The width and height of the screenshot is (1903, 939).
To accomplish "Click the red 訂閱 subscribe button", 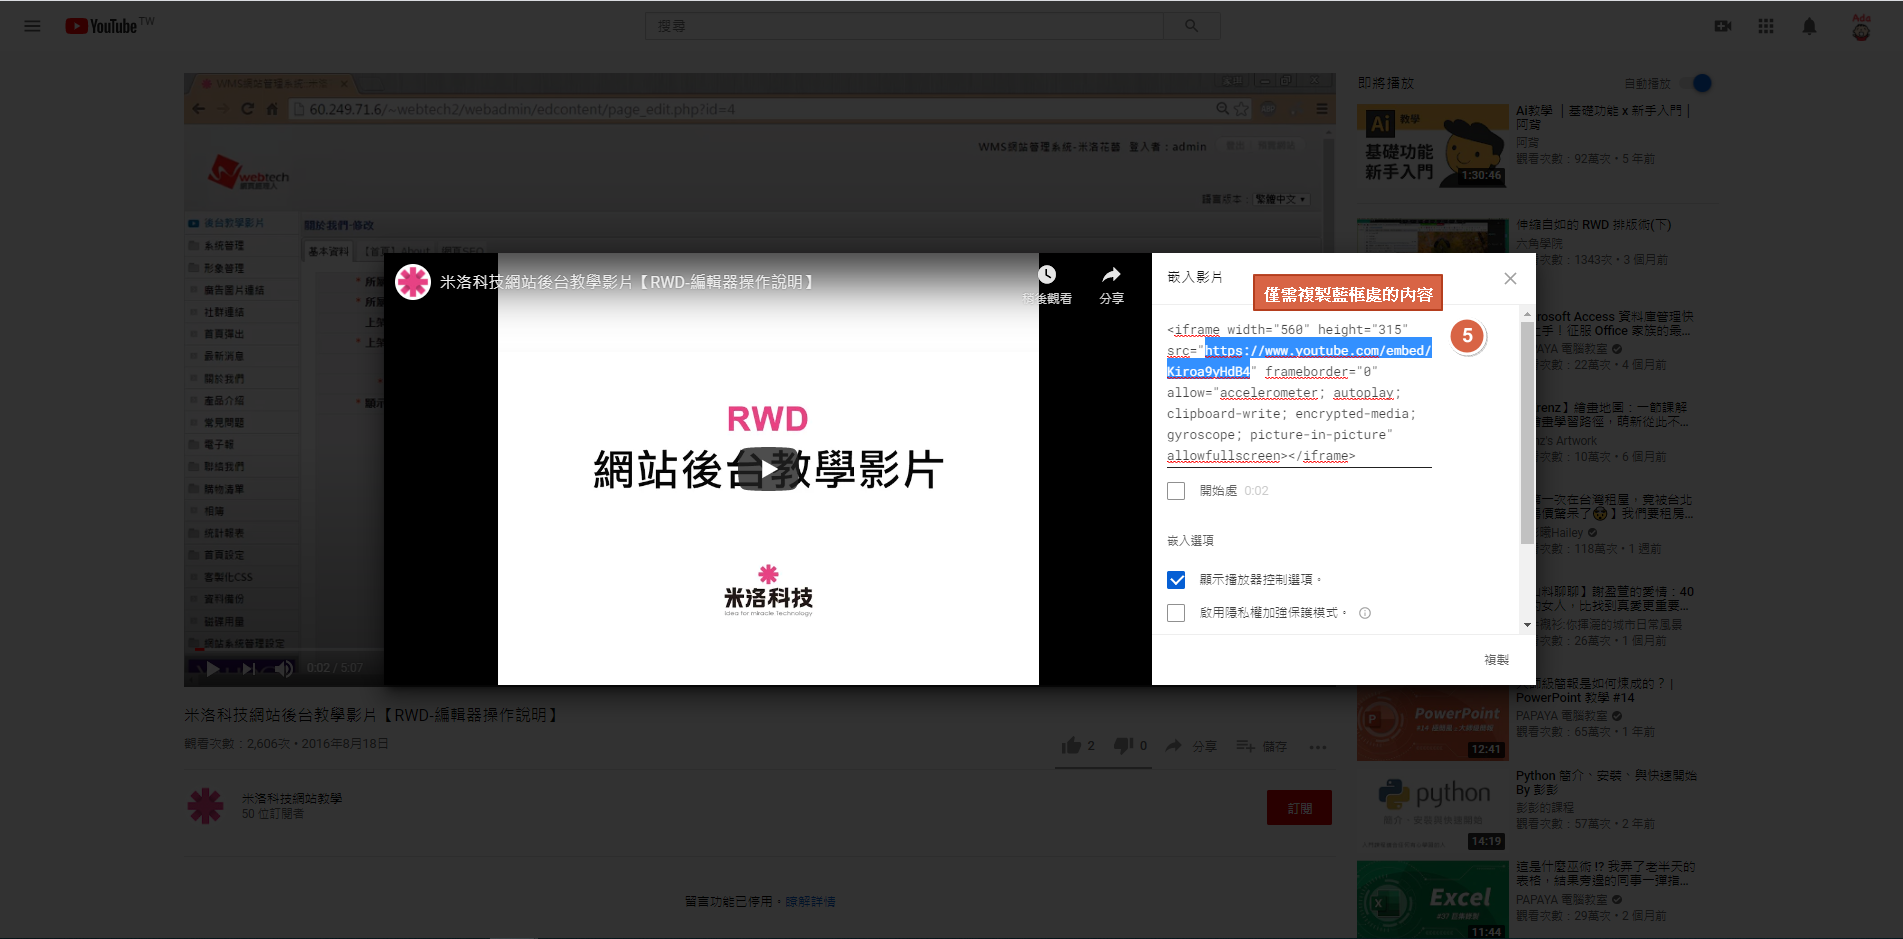I will point(1299,808).
